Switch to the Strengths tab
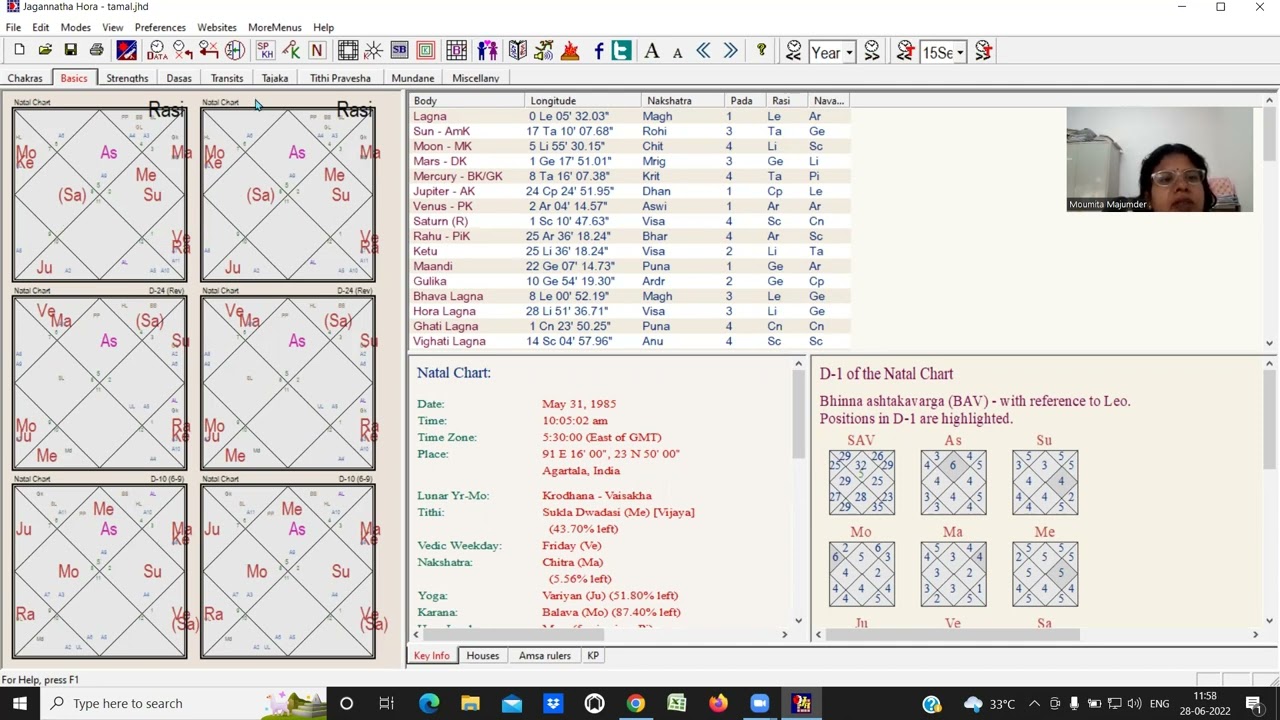The width and height of the screenshot is (1280, 720). [127, 78]
